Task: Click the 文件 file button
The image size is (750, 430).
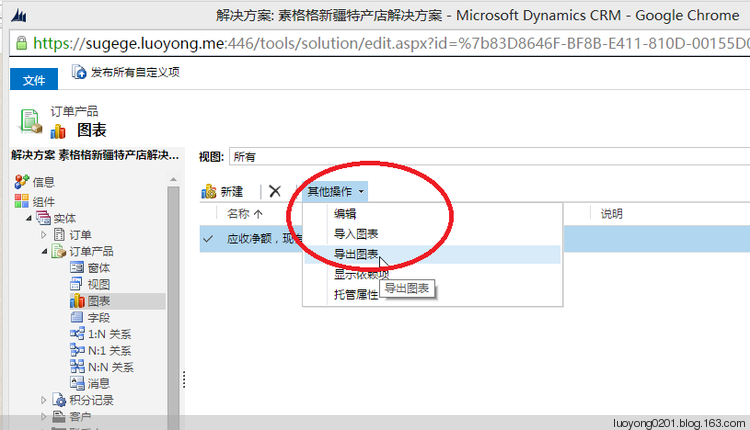Action: click(x=34, y=80)
